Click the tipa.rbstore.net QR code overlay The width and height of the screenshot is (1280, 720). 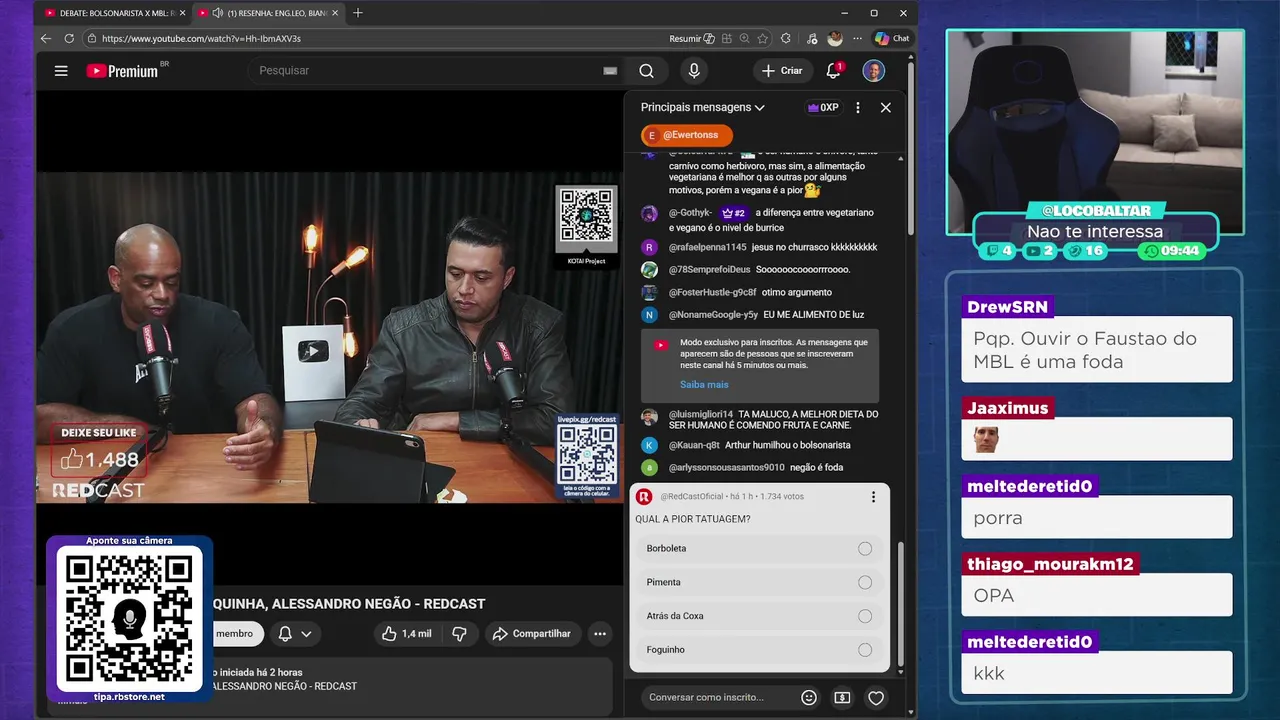129,617
